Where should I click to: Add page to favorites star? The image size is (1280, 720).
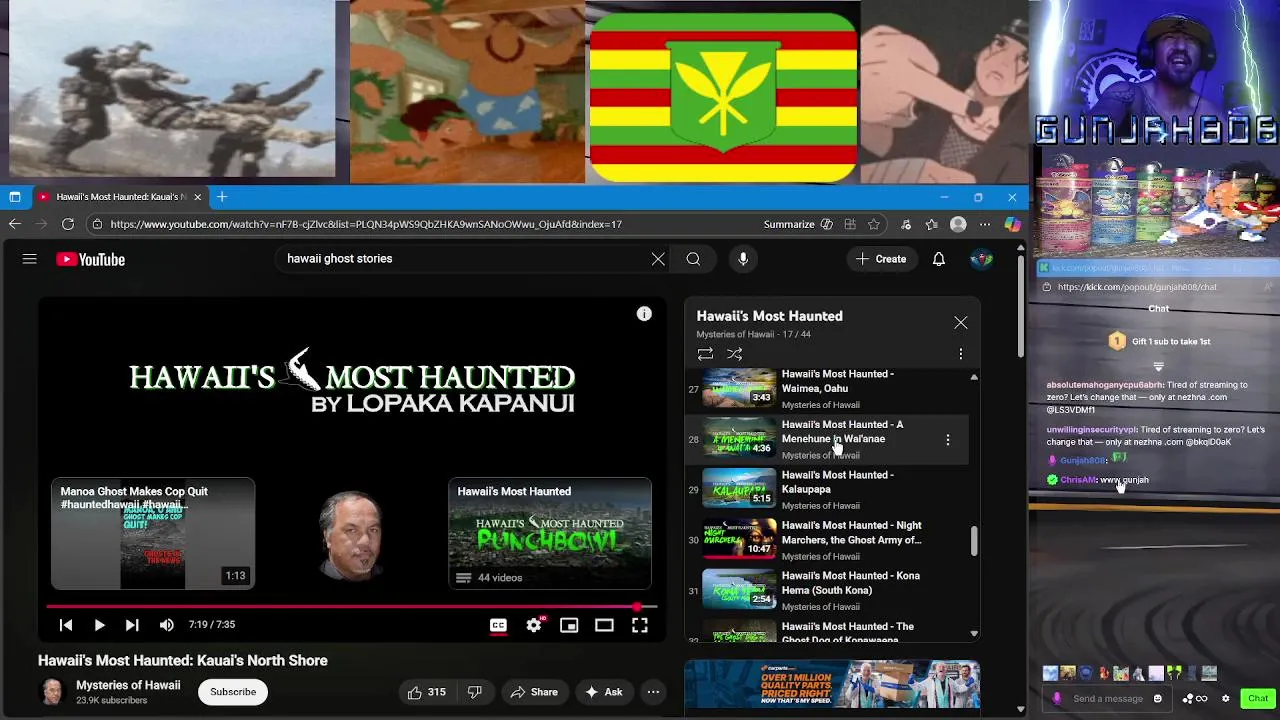pos(874,224)
